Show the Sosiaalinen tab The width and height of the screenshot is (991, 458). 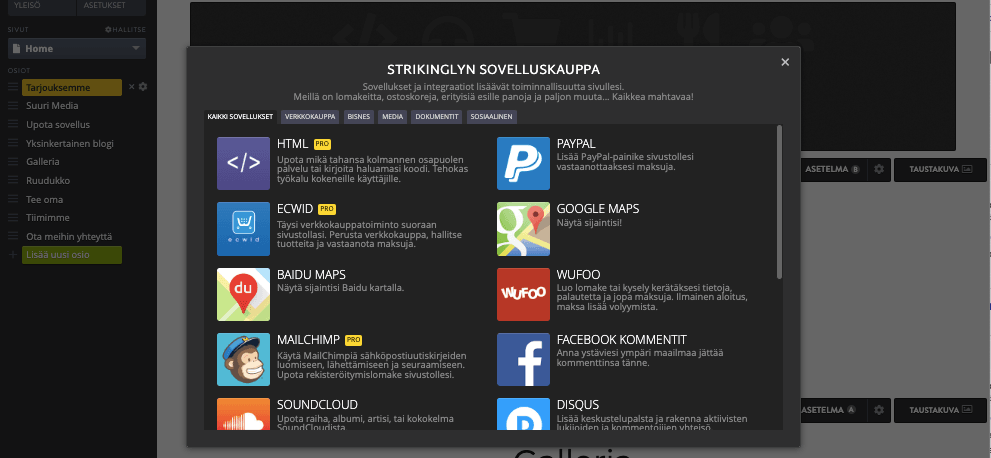pos(492,117)
